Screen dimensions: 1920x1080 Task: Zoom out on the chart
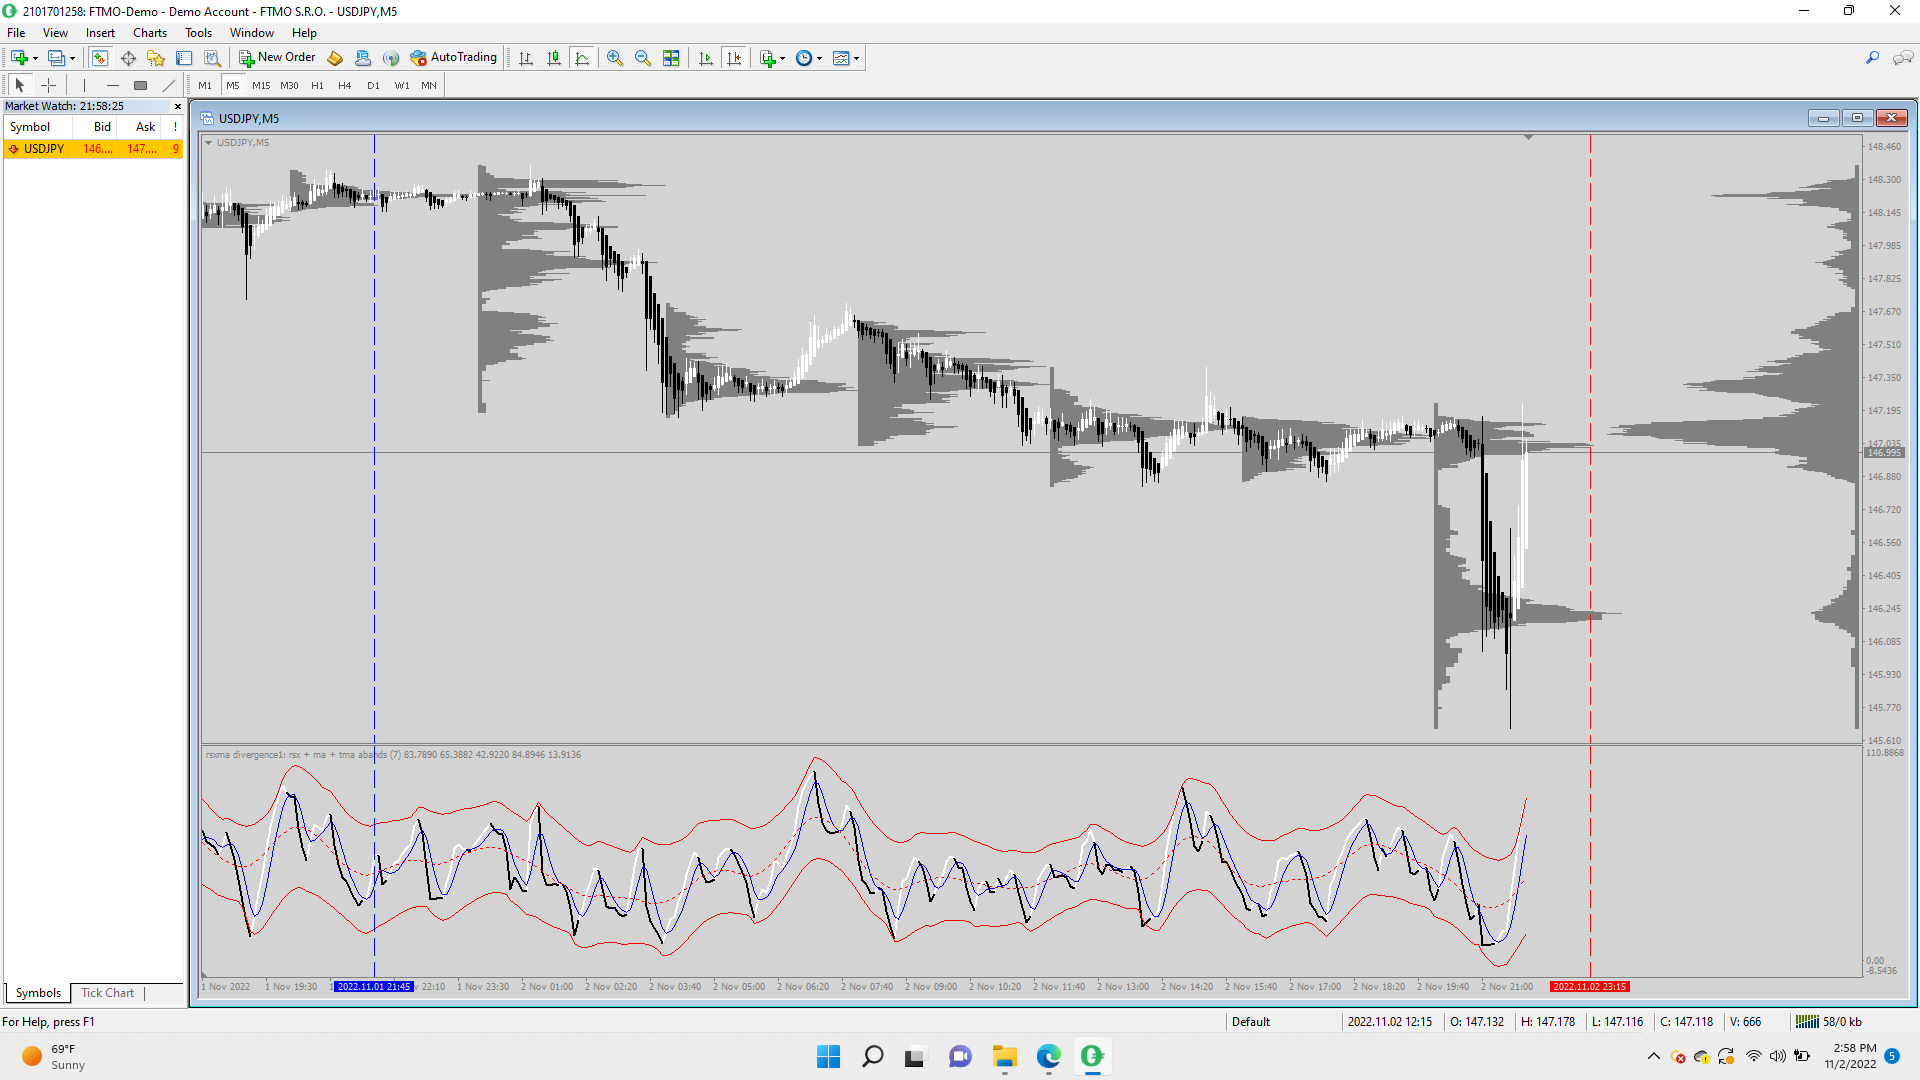coord(643,58)
